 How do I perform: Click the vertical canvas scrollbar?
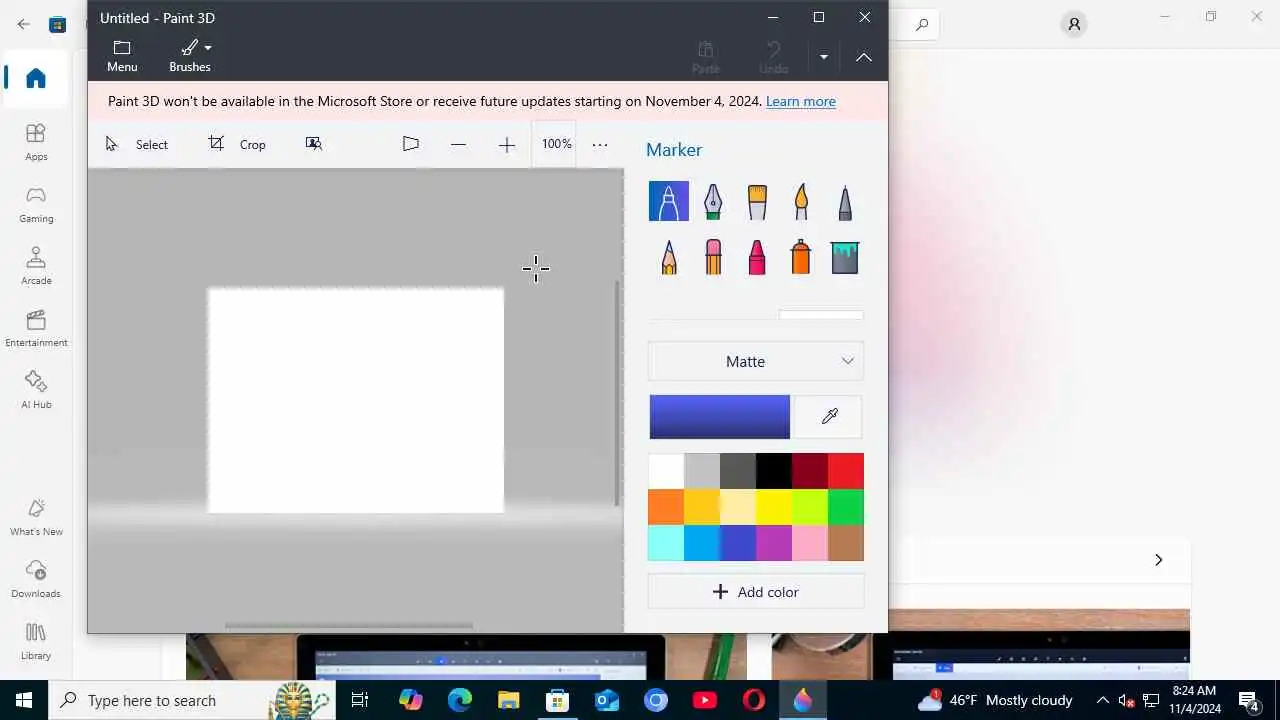tap(617, 392)
